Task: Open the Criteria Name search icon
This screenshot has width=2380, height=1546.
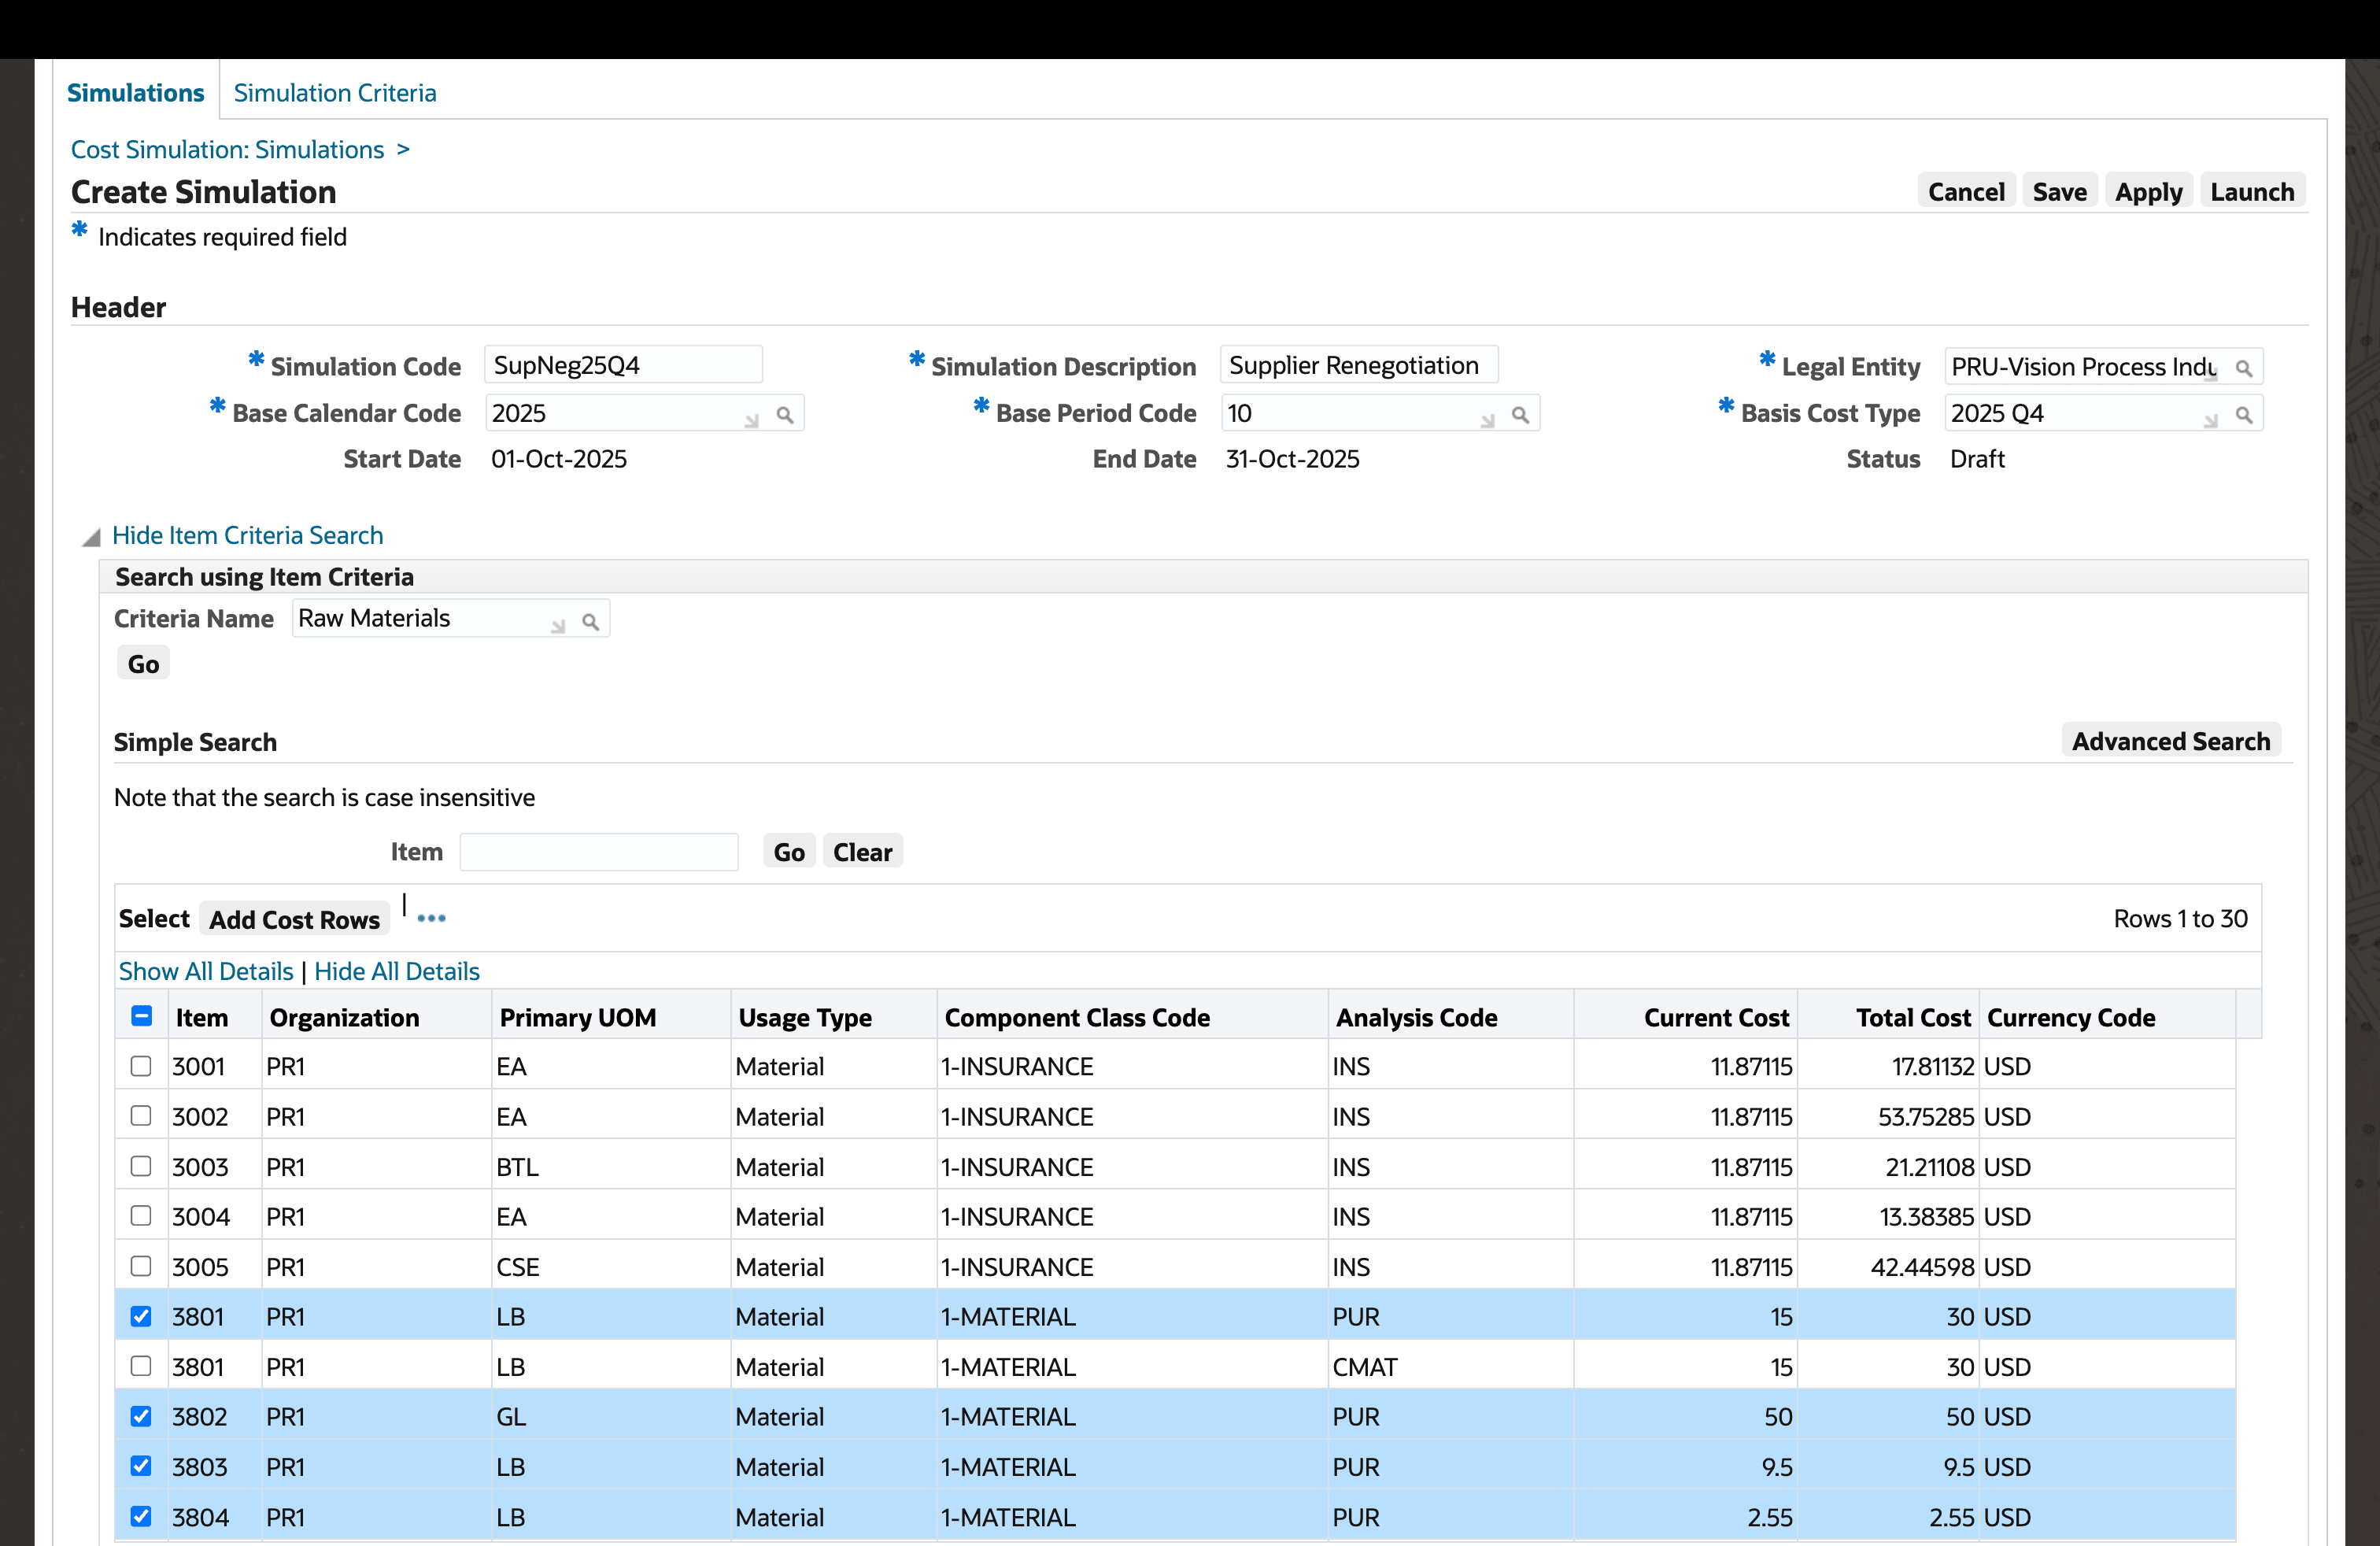Action: pos(591,620)
